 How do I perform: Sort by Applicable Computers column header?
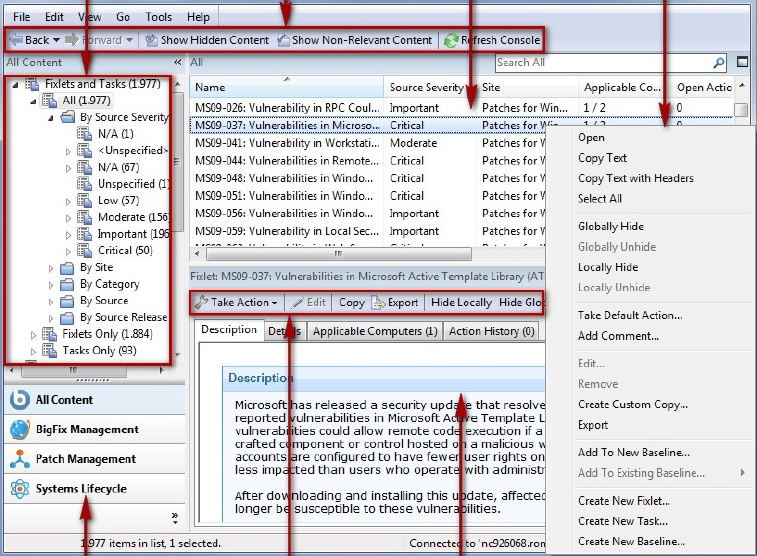(622, 87)
